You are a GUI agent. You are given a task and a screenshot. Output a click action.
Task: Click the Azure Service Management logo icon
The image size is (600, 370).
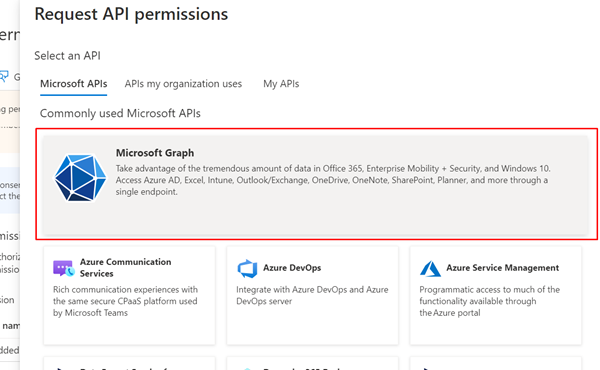(430, 268)
